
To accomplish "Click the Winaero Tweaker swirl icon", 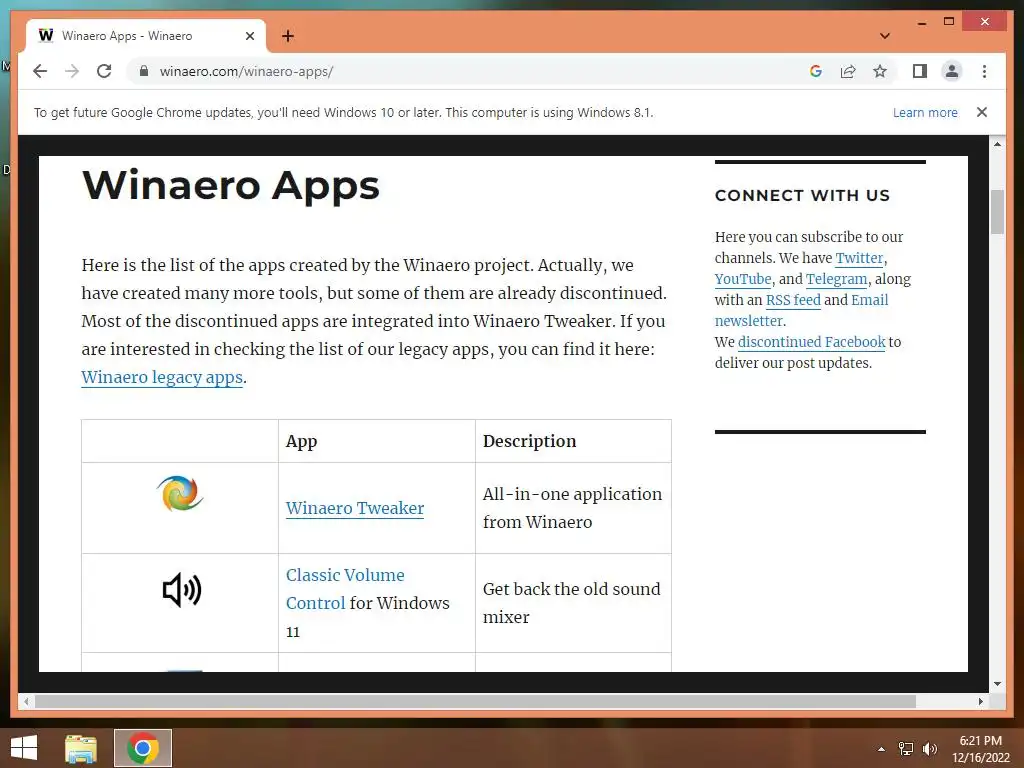I will tap(180, 493).
